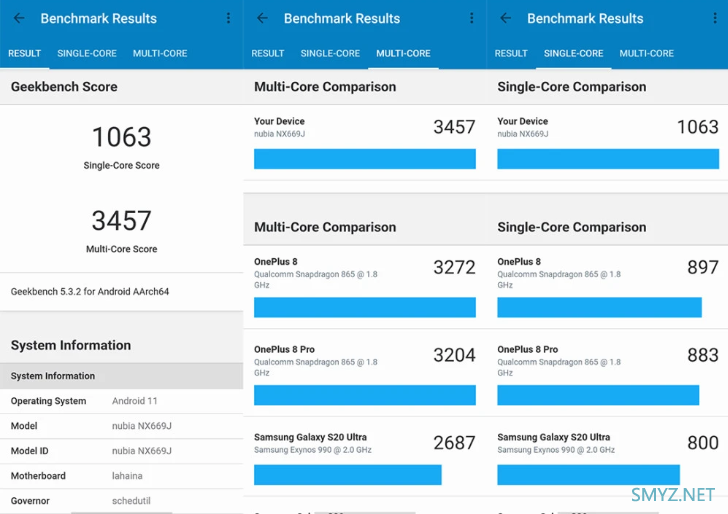Tap the Governor schedutil row
The image size is (728, 514).
[122, 501]
